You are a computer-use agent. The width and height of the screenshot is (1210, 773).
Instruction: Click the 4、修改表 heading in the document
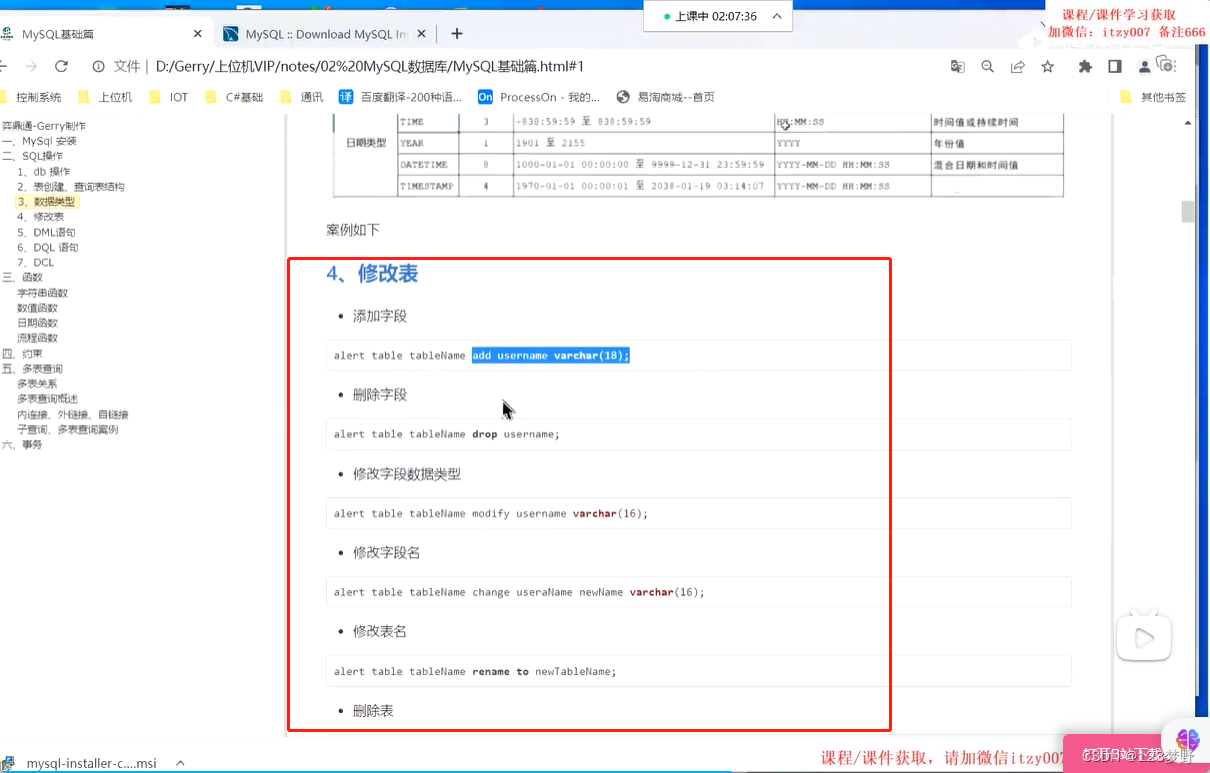(372, 273)
